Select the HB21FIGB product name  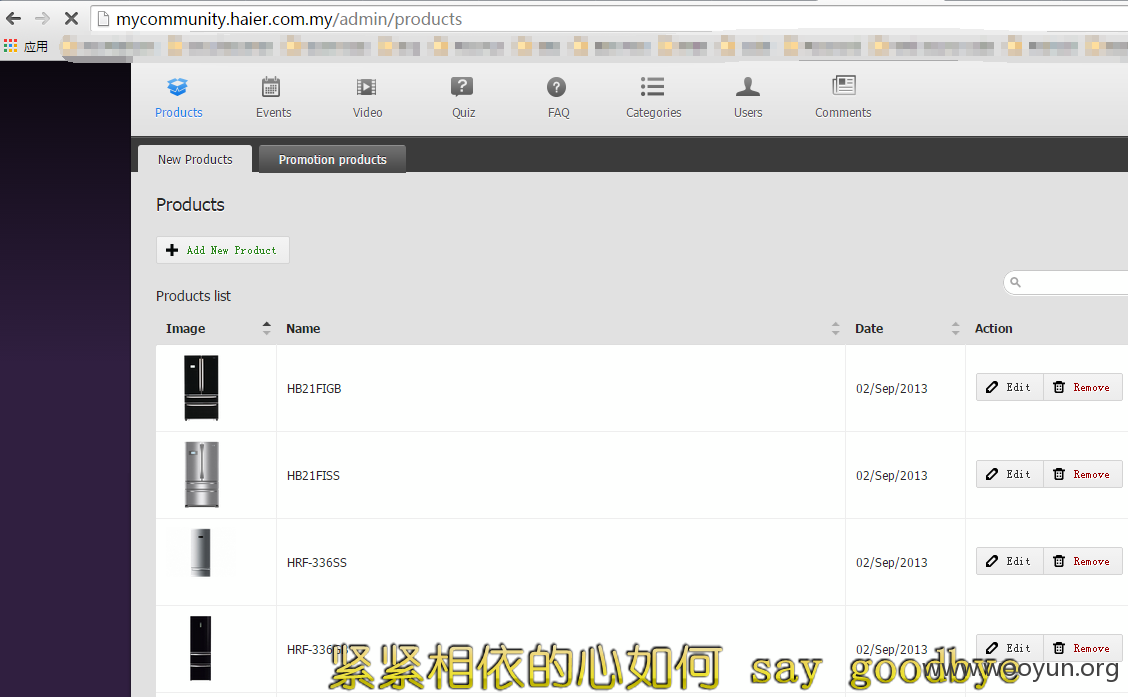click(314, 388)
